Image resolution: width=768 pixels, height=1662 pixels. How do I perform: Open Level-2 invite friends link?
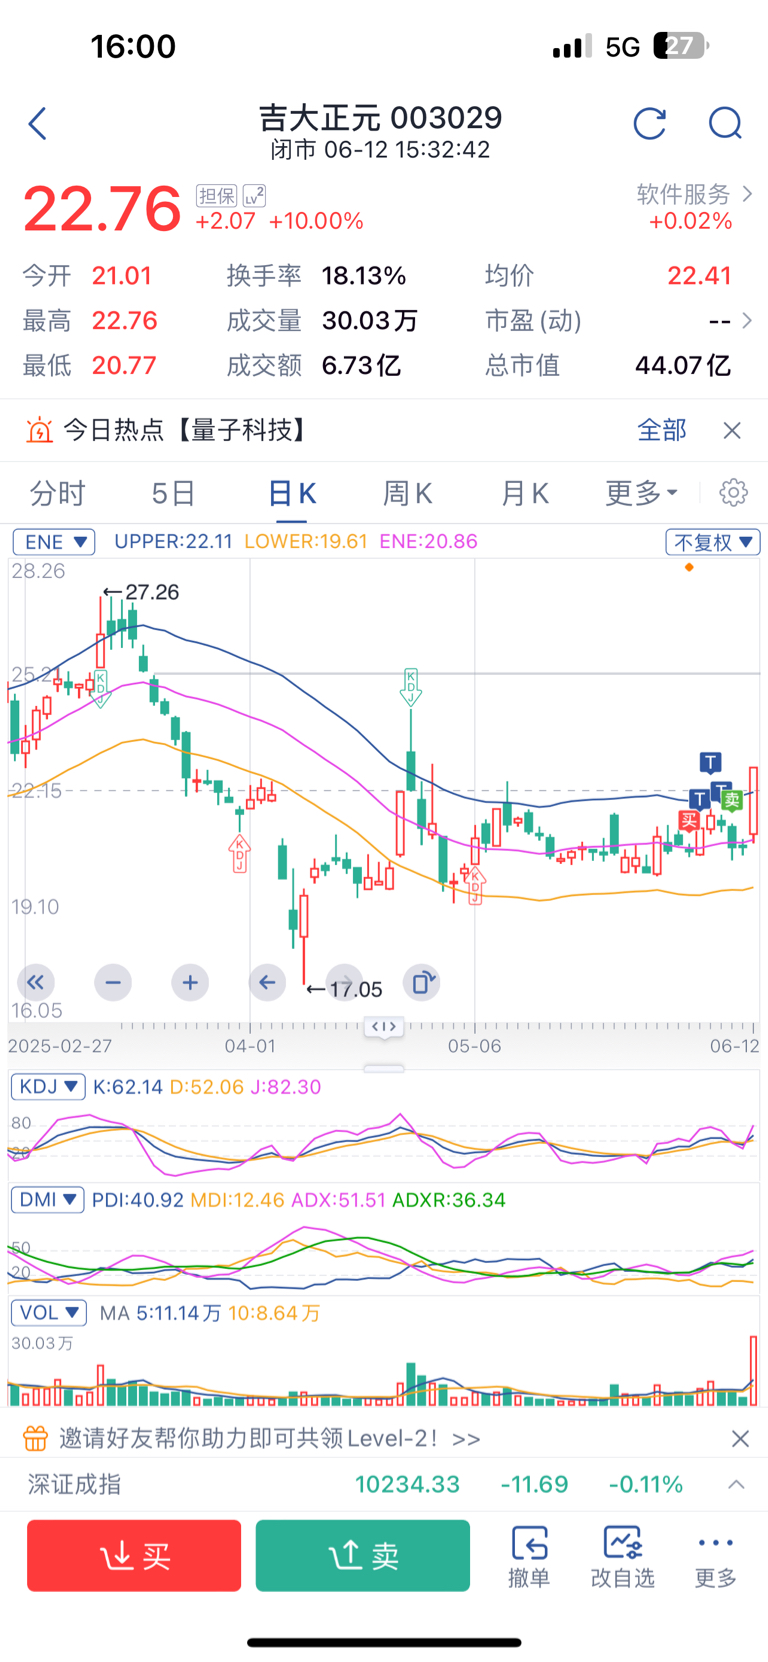point(270,1438)
